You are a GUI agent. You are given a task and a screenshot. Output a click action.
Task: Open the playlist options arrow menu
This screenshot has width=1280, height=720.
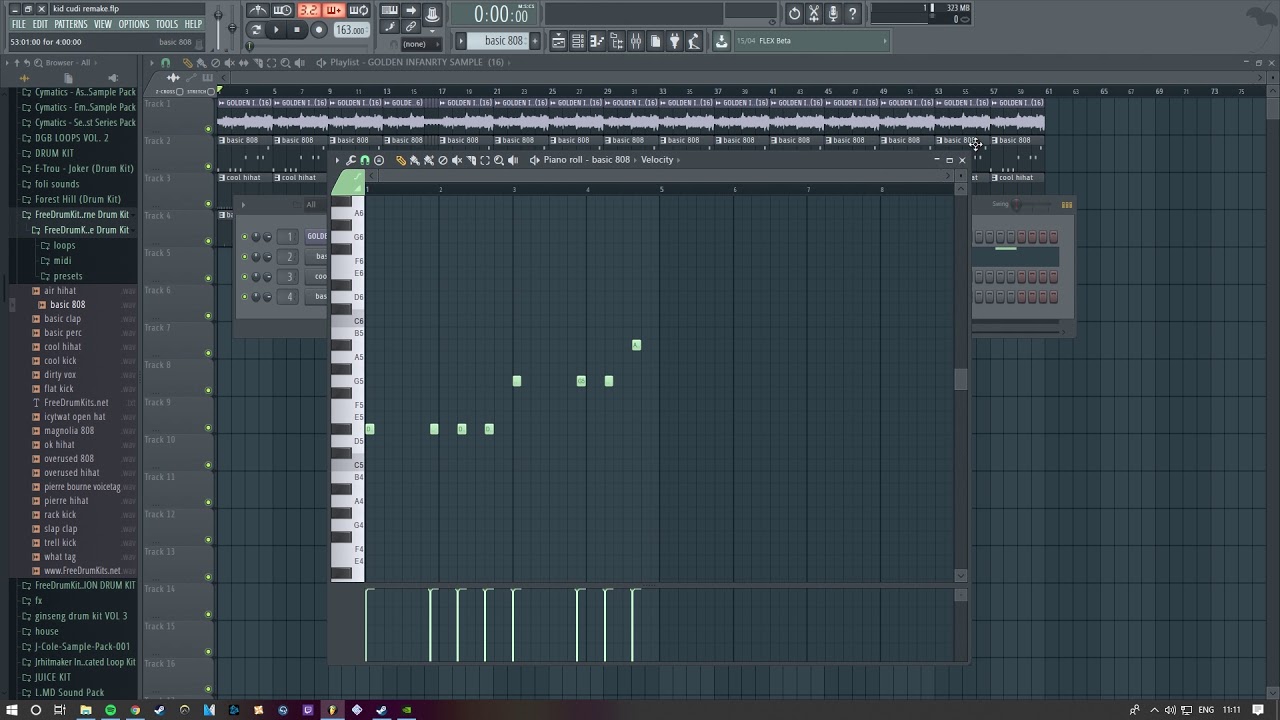[x=153, y=62]
